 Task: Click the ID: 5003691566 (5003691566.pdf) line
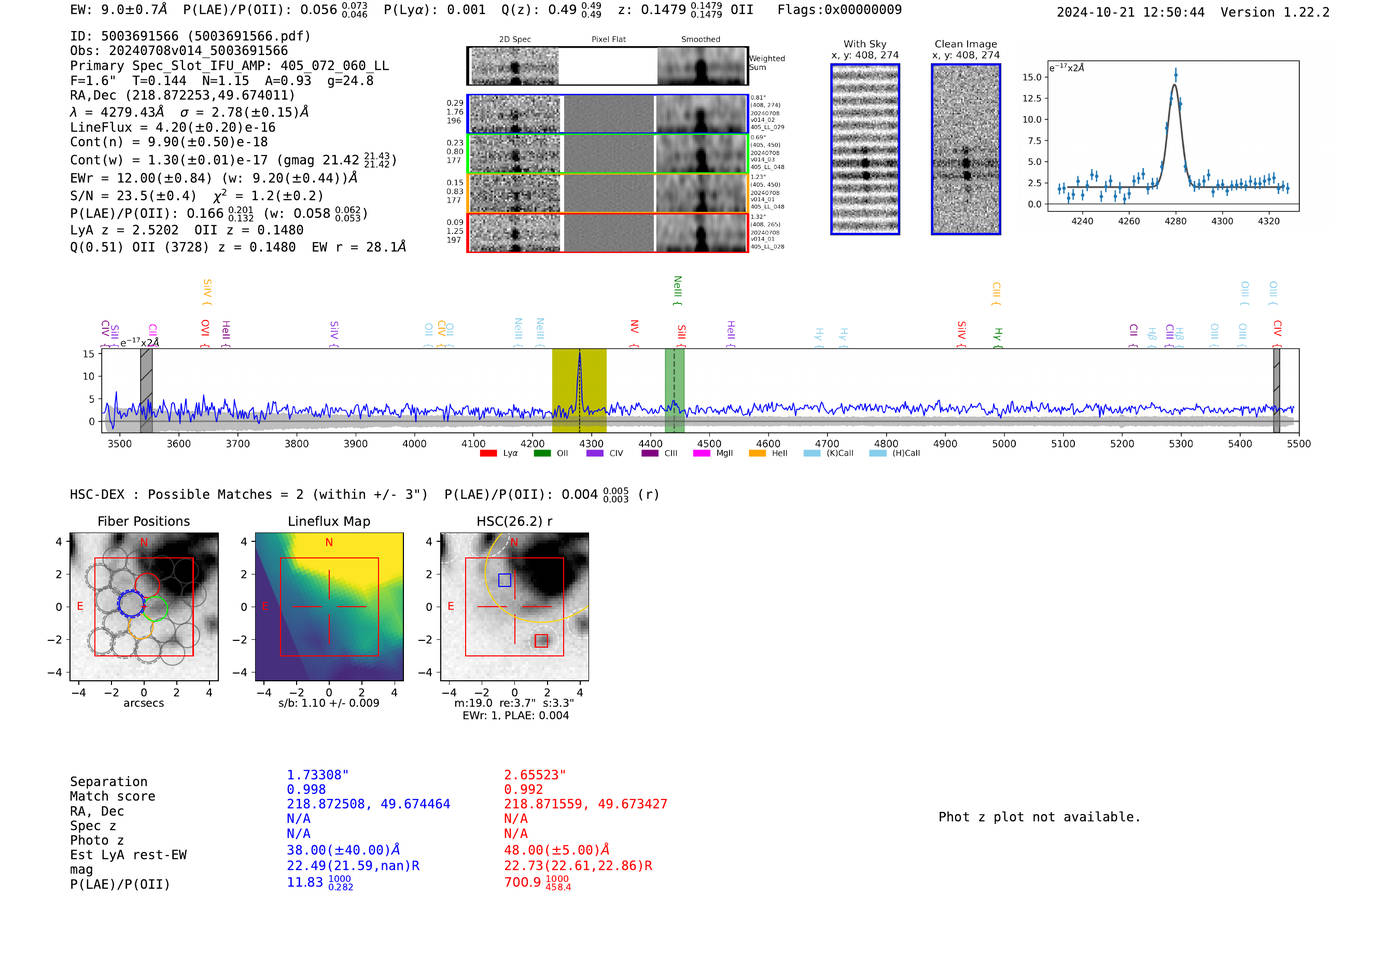click(x=190, y=36)
